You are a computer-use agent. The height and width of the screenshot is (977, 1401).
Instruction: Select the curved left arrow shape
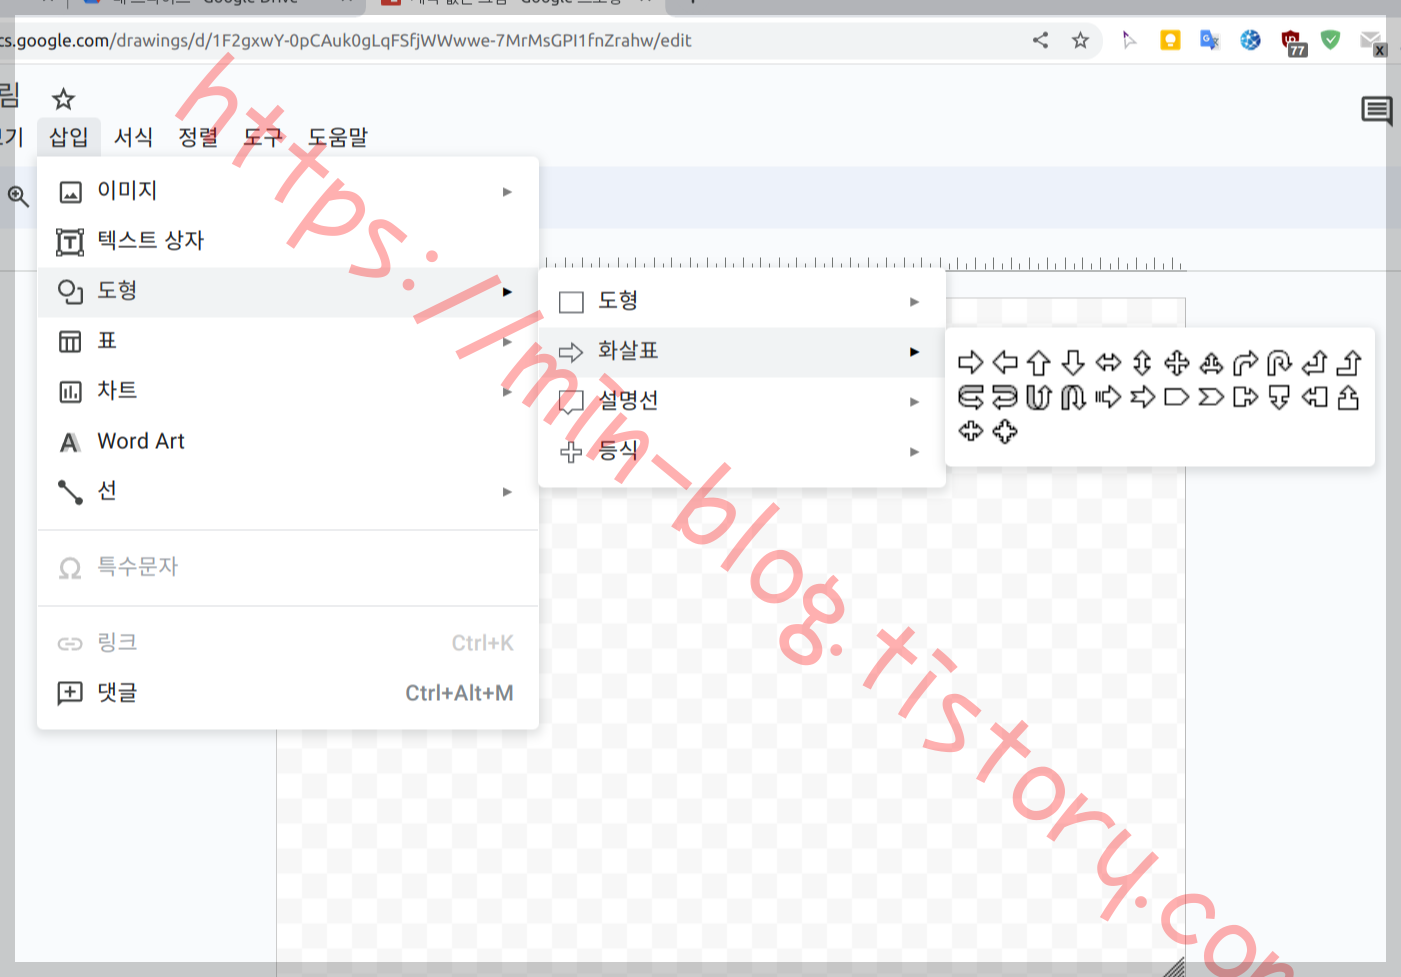click(1005, 397)
